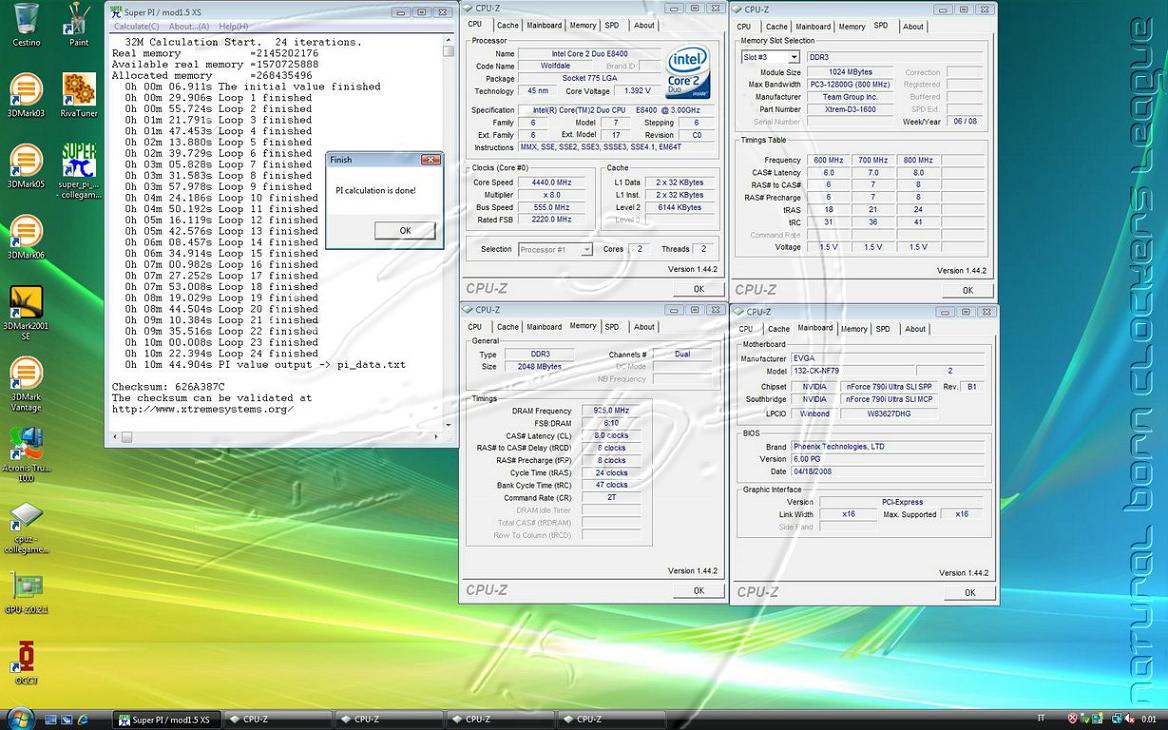Click the DRAM Frequency value field
This screenshot has height=730, width=1168.
[611, 410]
